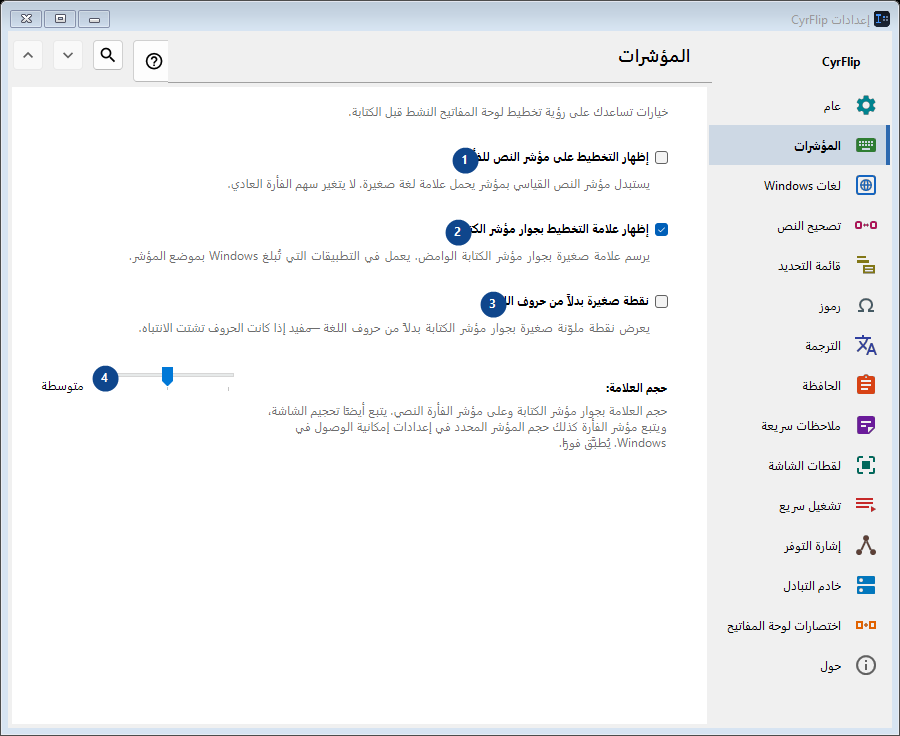
Task: Click the CyrFlip app icon in title bar
Action: tap(882, 19)
